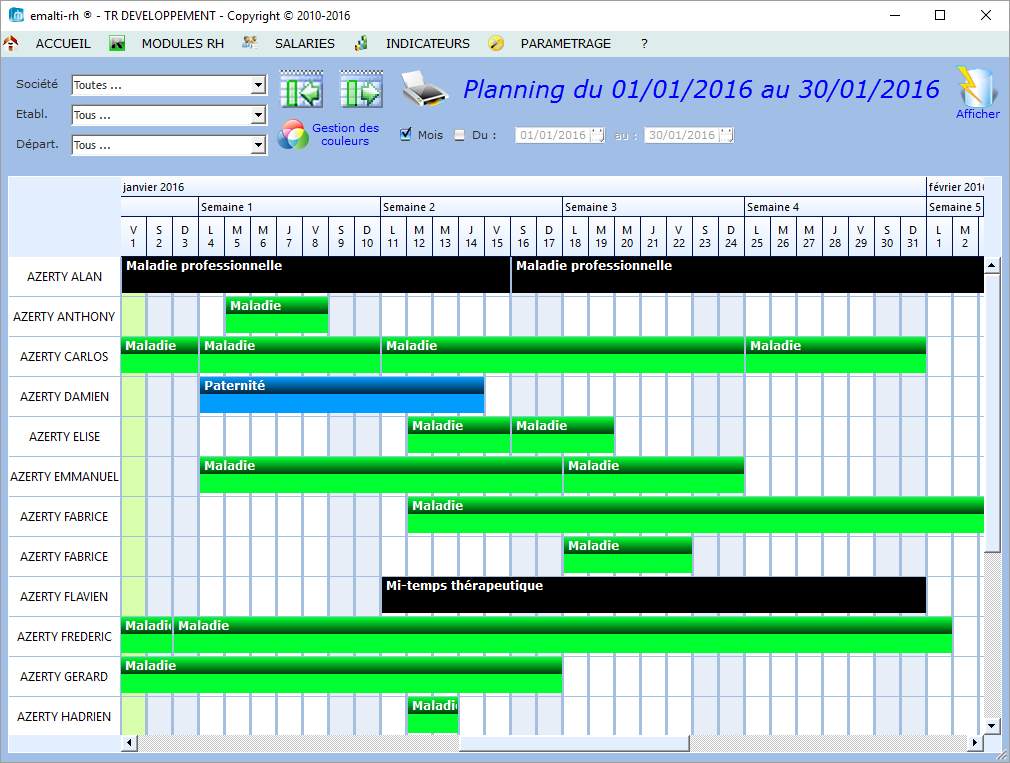Image resolution: width=1010 pixels, height=763 pixels.
Task: Click the Semaine 1 header
Action: pos(289,207)
